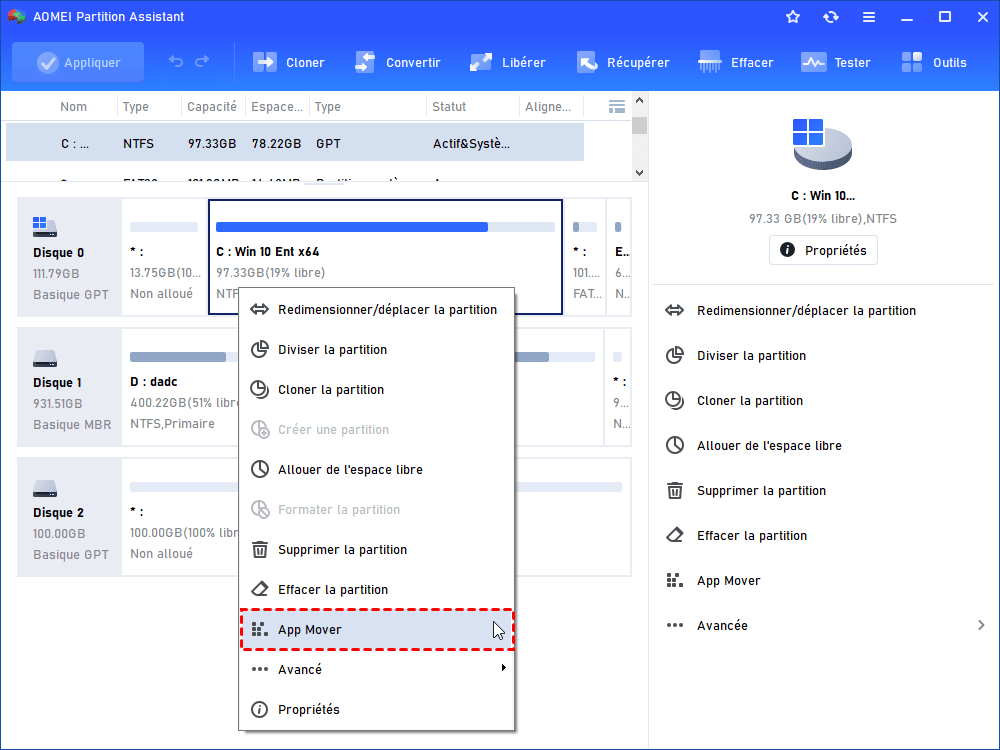Click the three dots icon beside Avancée

pyautogui.click(x=675, y=626)
